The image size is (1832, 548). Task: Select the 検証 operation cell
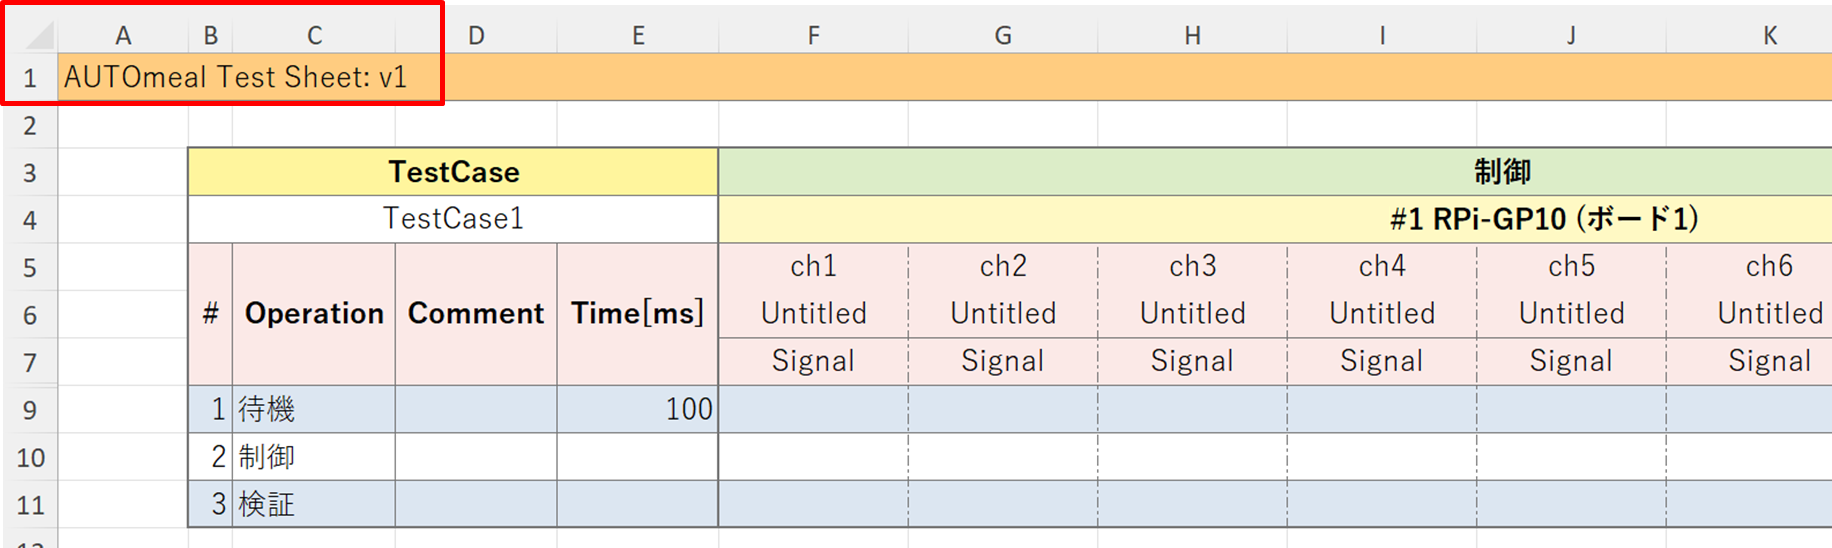point(314,504)
